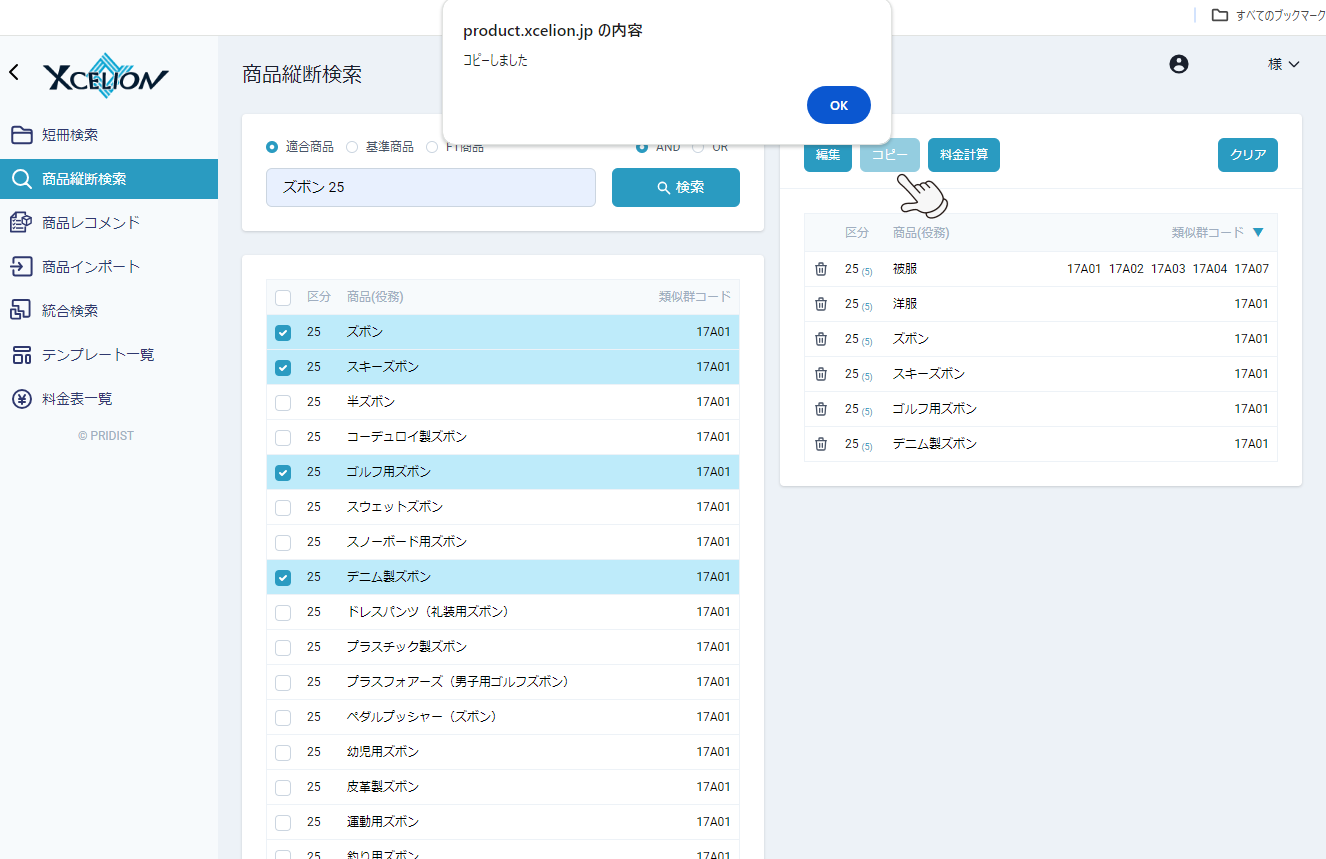Click the 17A07 code in the 被服 row

1251,269
